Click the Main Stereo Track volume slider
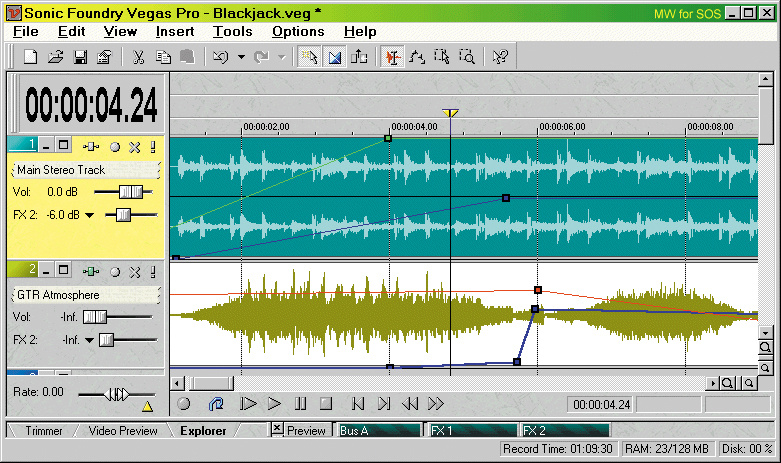The height and width of the screenshot is (463, 781). coord(123,191)
